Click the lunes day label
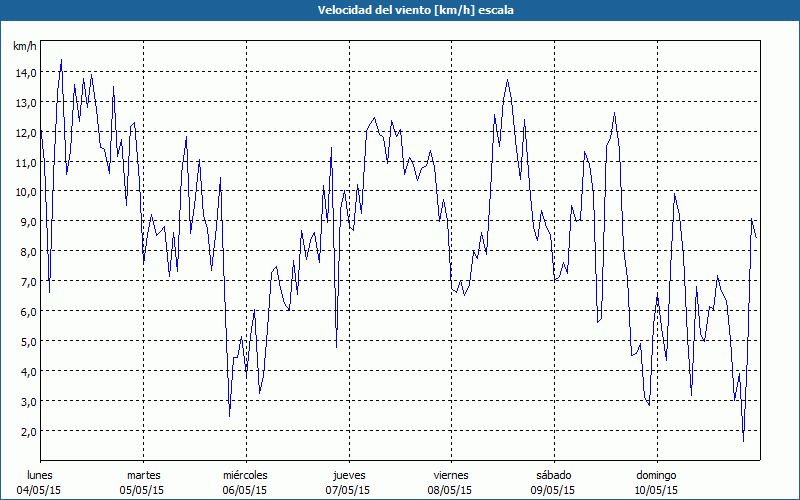This screenshot has width=800, height=500. tap(40, 475)
